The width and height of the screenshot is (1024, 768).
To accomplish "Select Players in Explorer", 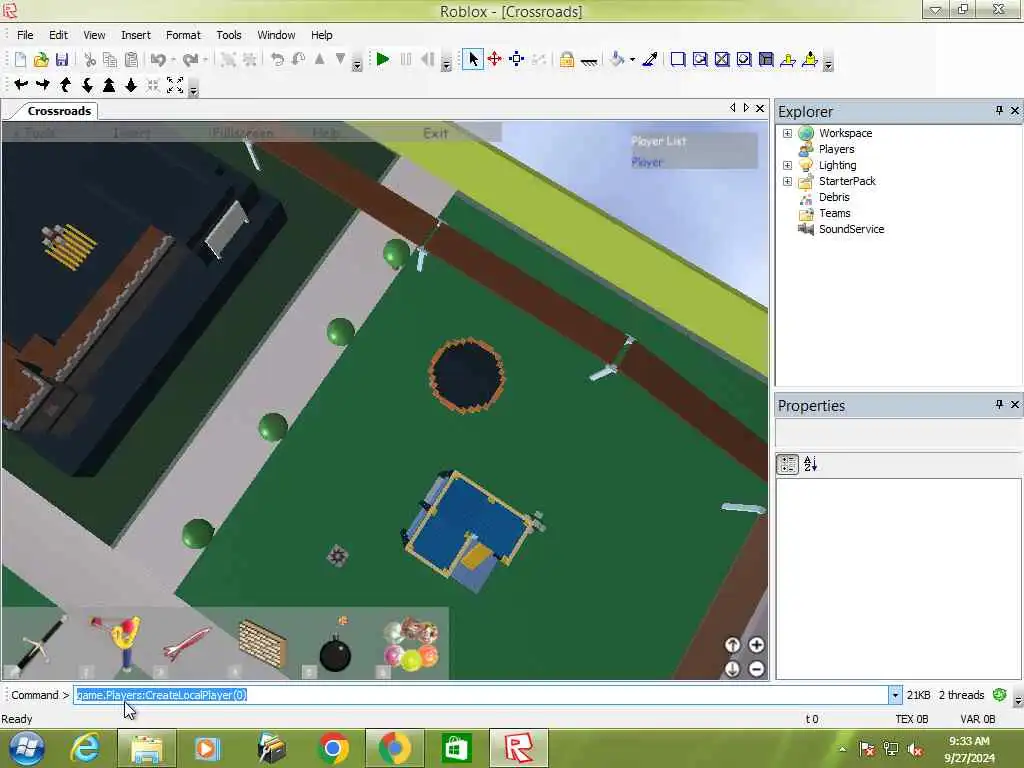I will tap(837, 149).
